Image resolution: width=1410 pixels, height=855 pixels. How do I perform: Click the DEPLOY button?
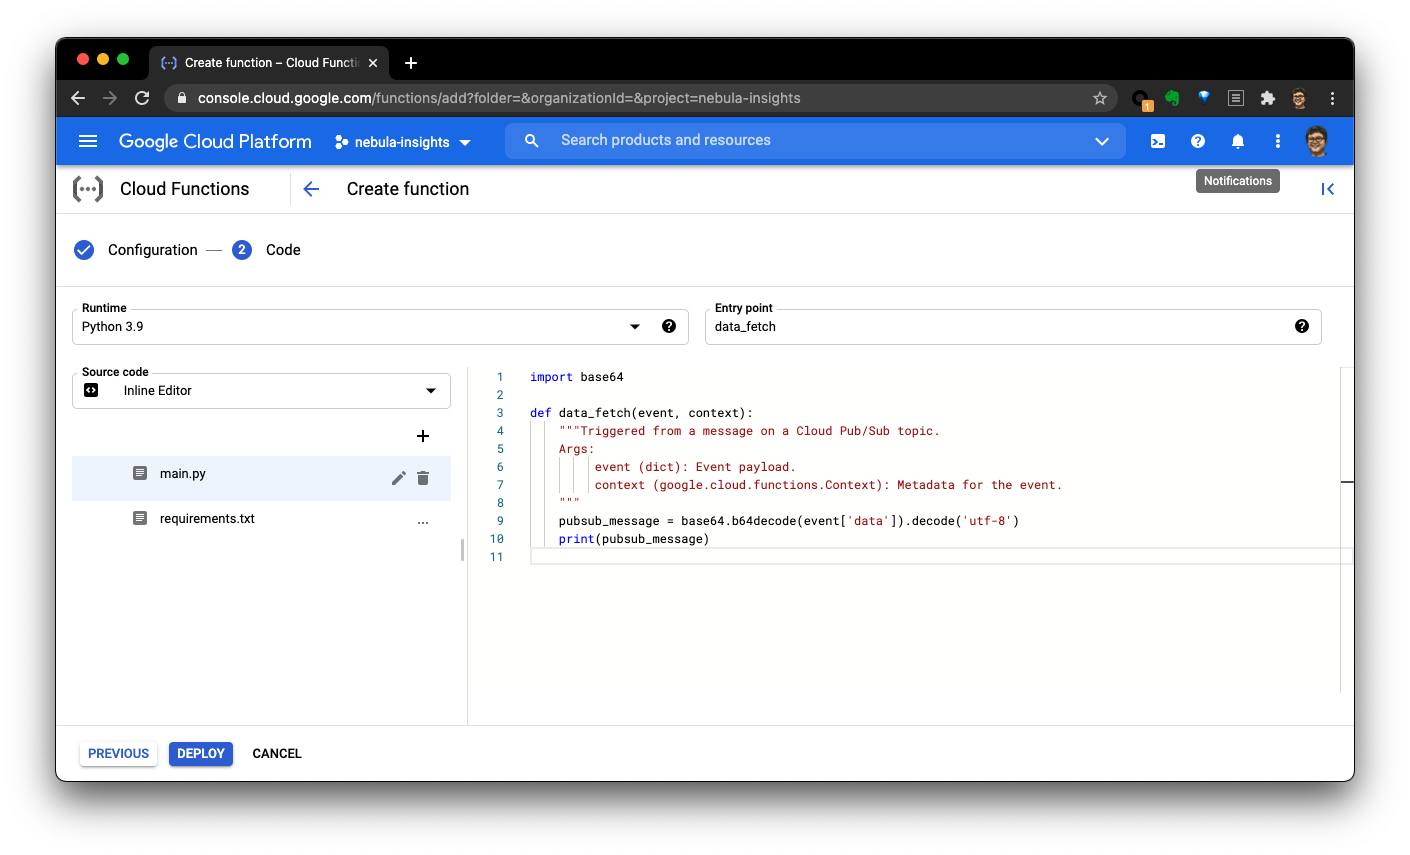point(201,754)
